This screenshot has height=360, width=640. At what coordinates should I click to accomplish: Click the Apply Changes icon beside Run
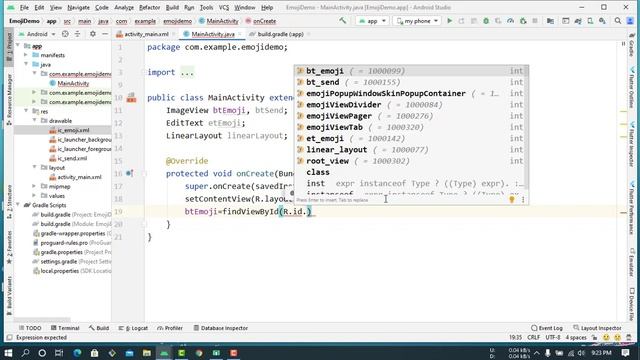coord(461,21)
